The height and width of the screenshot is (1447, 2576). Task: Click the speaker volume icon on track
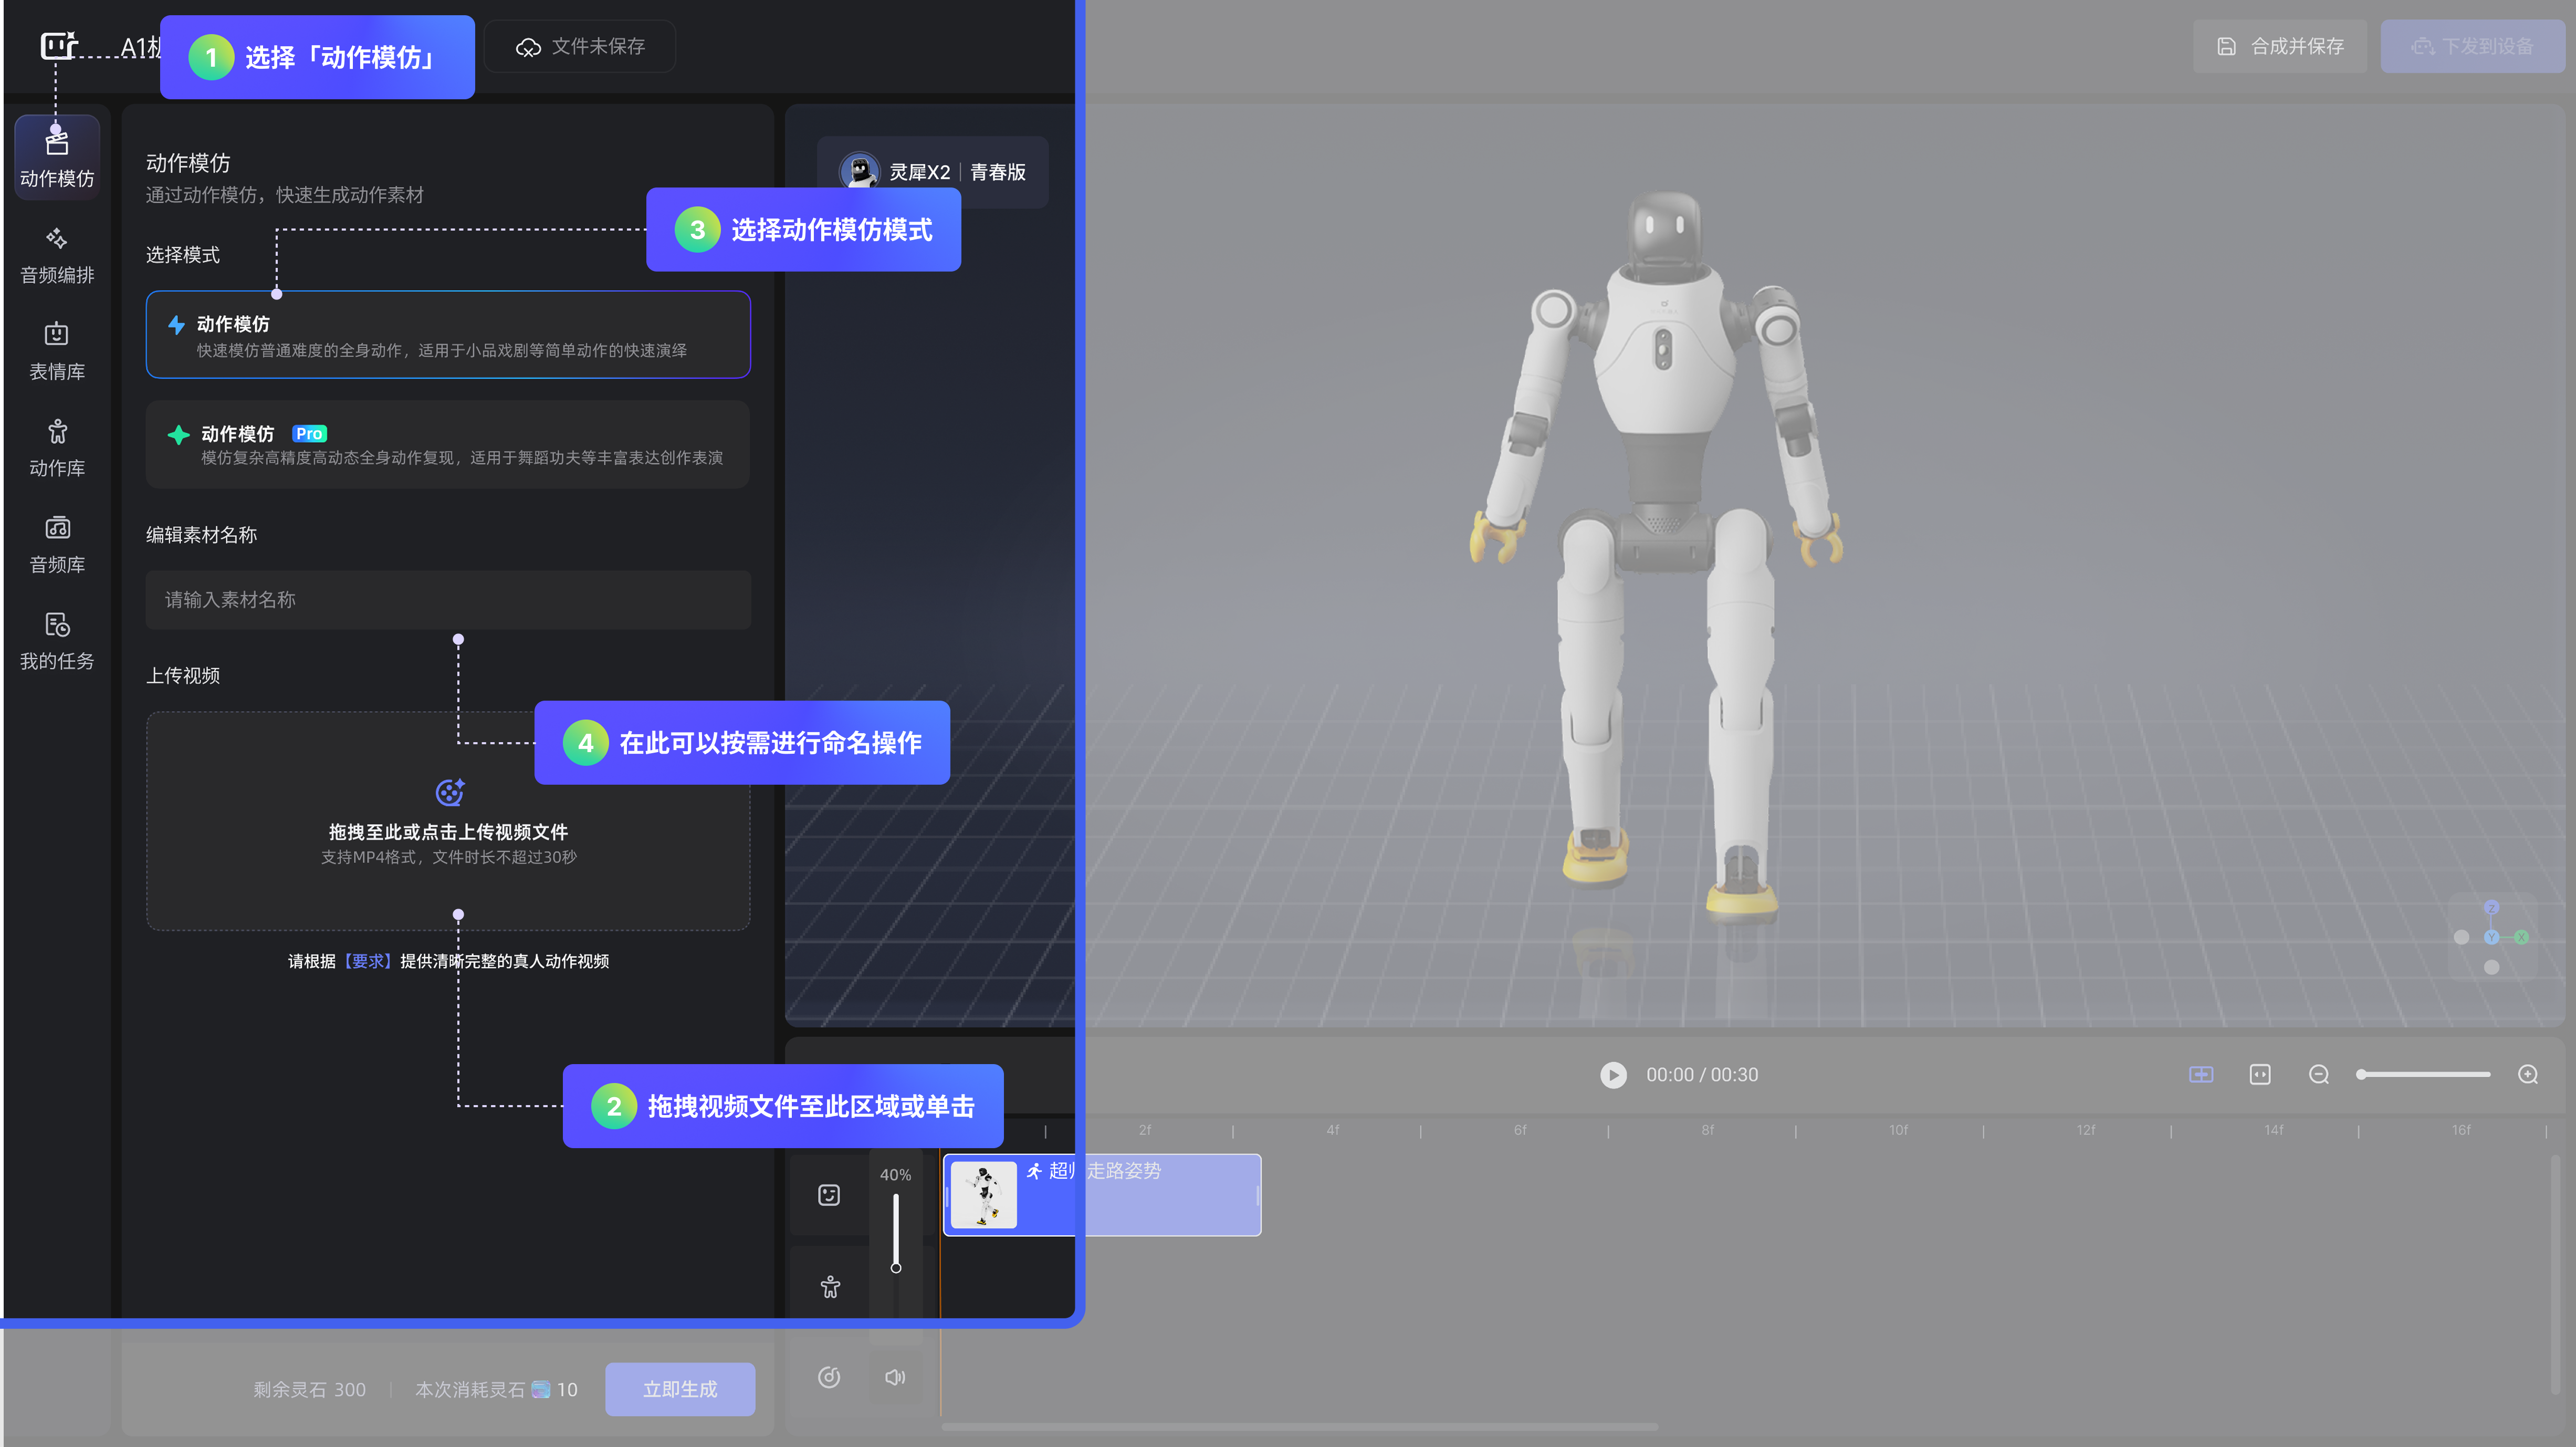[895, 1377]
